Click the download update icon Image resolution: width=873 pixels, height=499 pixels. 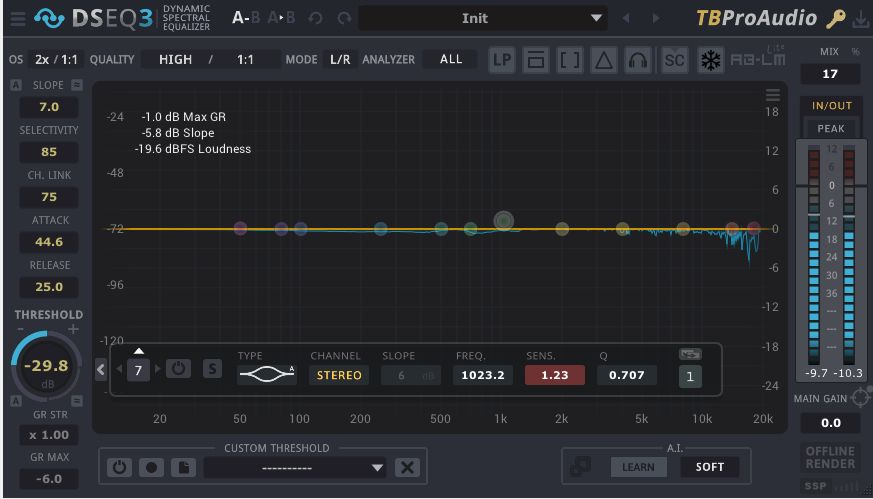pos(860,19)
